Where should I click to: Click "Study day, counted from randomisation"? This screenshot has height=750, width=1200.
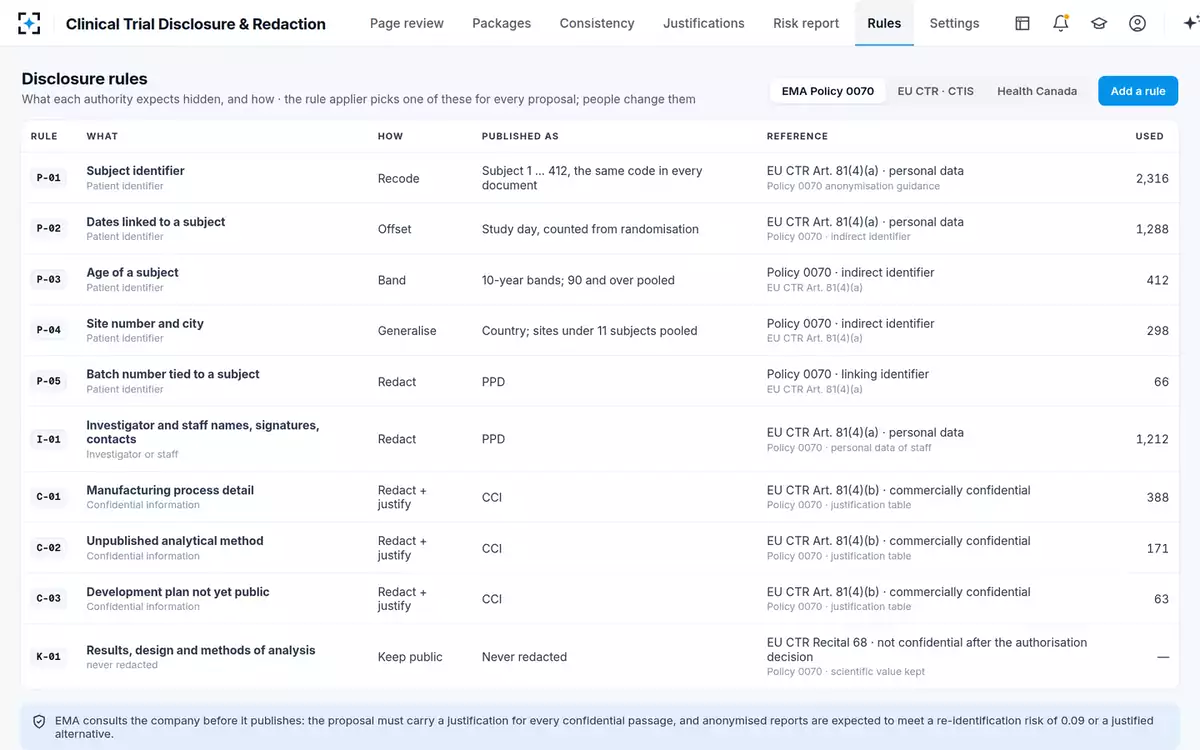tap(590, 229)
